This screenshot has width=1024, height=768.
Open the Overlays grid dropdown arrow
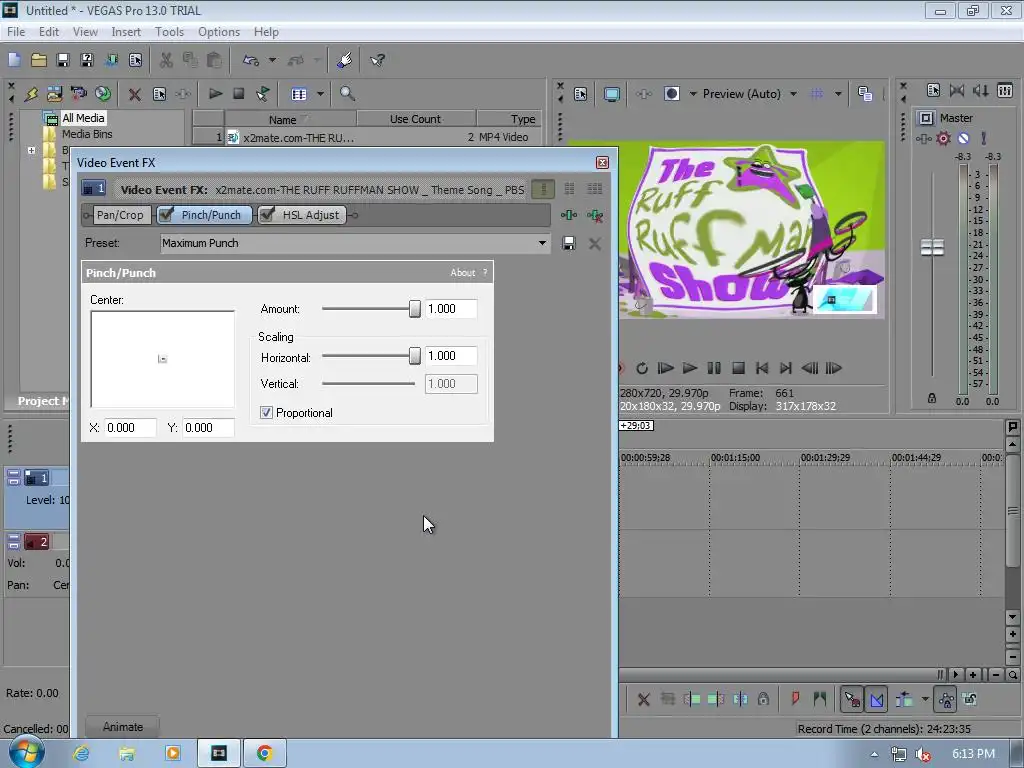pos(838,94)
